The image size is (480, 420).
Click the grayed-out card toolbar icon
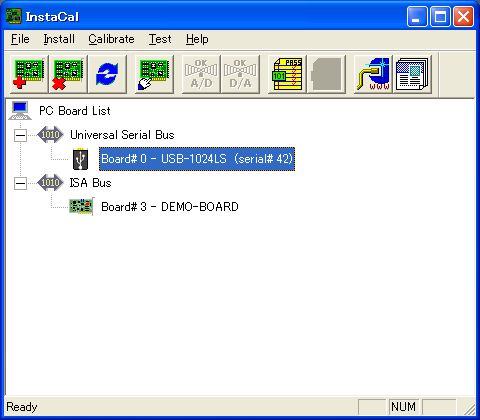[326, 74]
